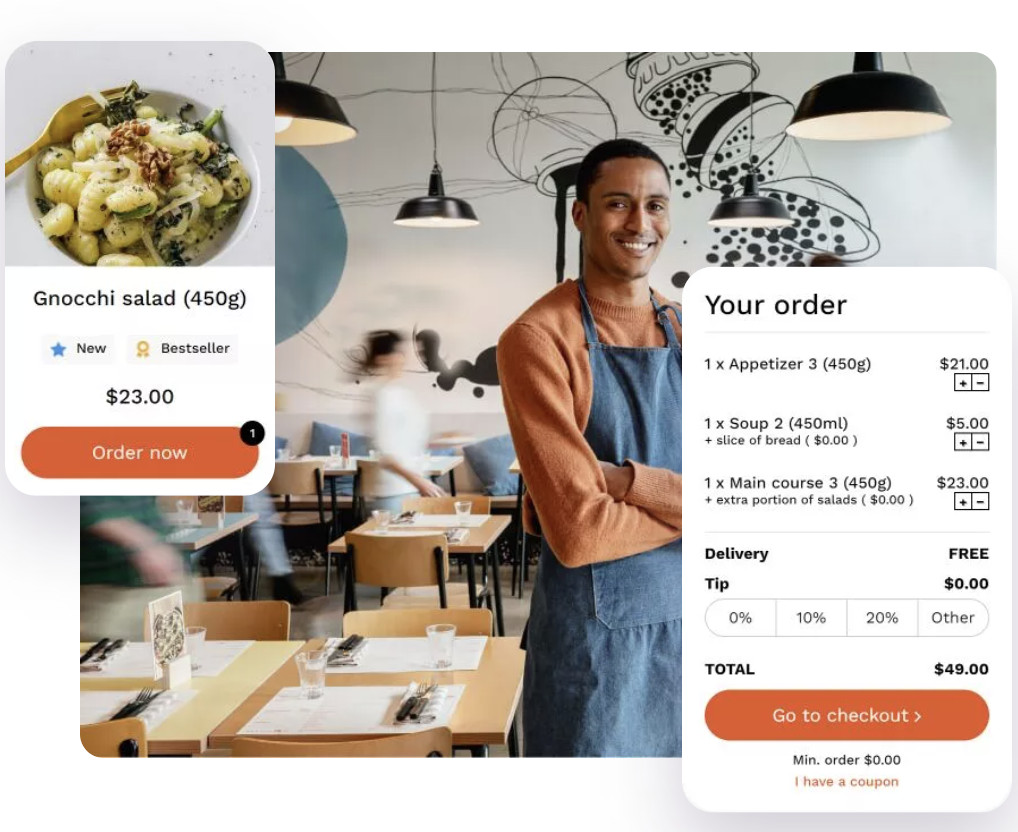This screenshot has height=832, width=1018.
Task: Click the Go to checkout button
Action: tap(847, 715)
